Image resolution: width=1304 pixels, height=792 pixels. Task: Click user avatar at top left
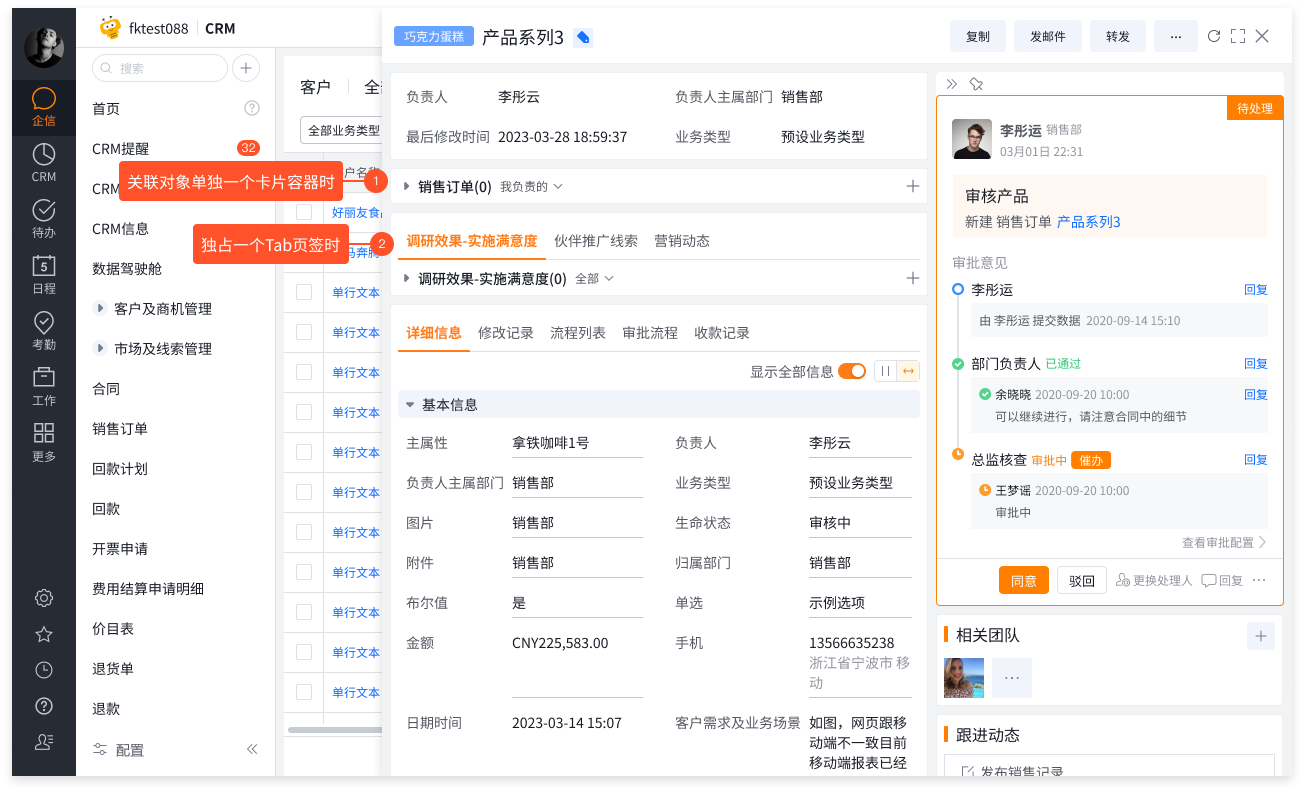coord(44,47)
